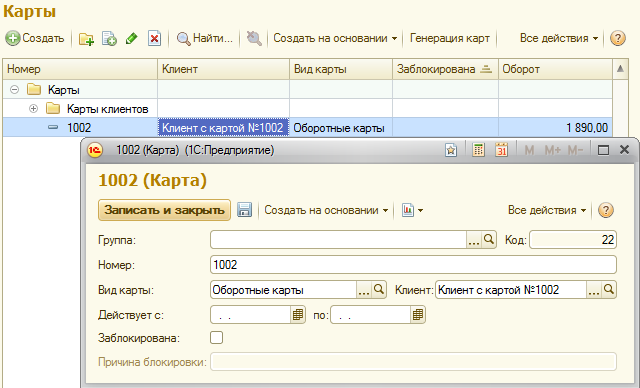Click the green pencil edit icon
The width and height of the screenshot is (640, 388).
[131, 38]
